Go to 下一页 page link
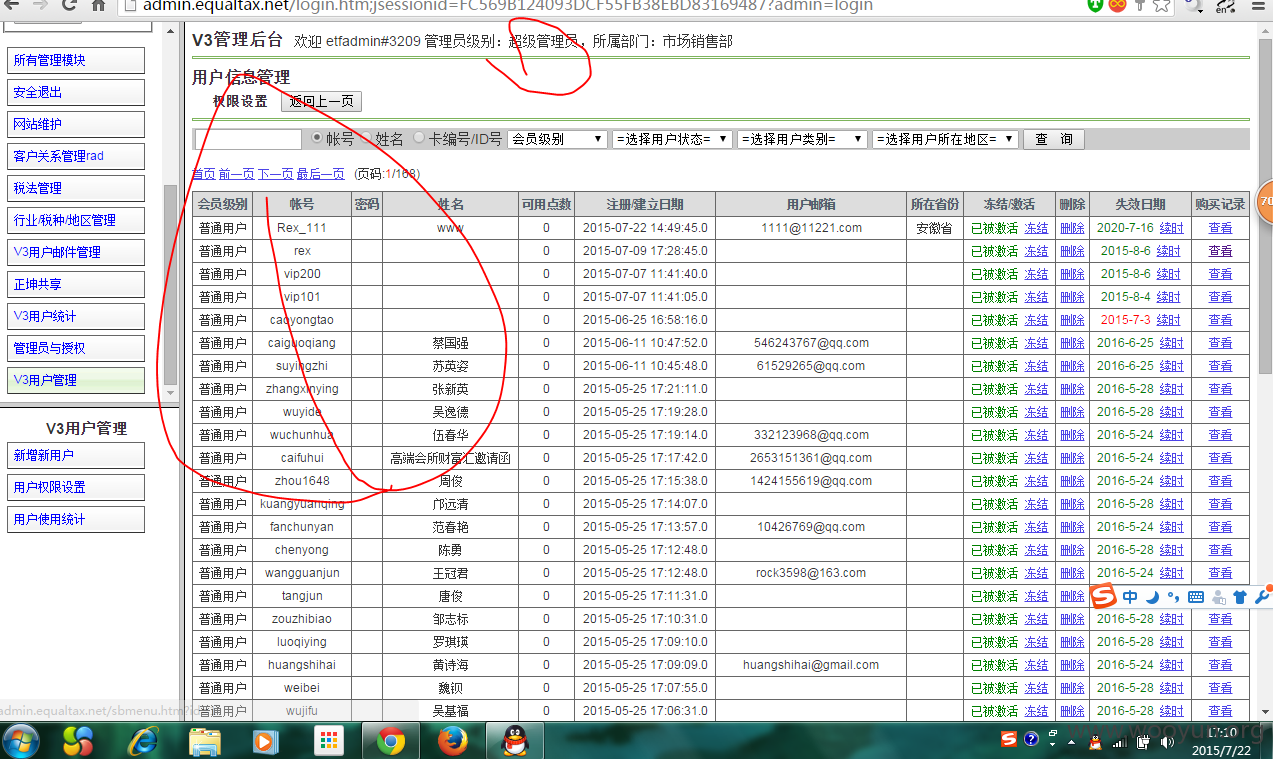The width and height of the screenshot is (1273, 759). [x=275, y=174]
